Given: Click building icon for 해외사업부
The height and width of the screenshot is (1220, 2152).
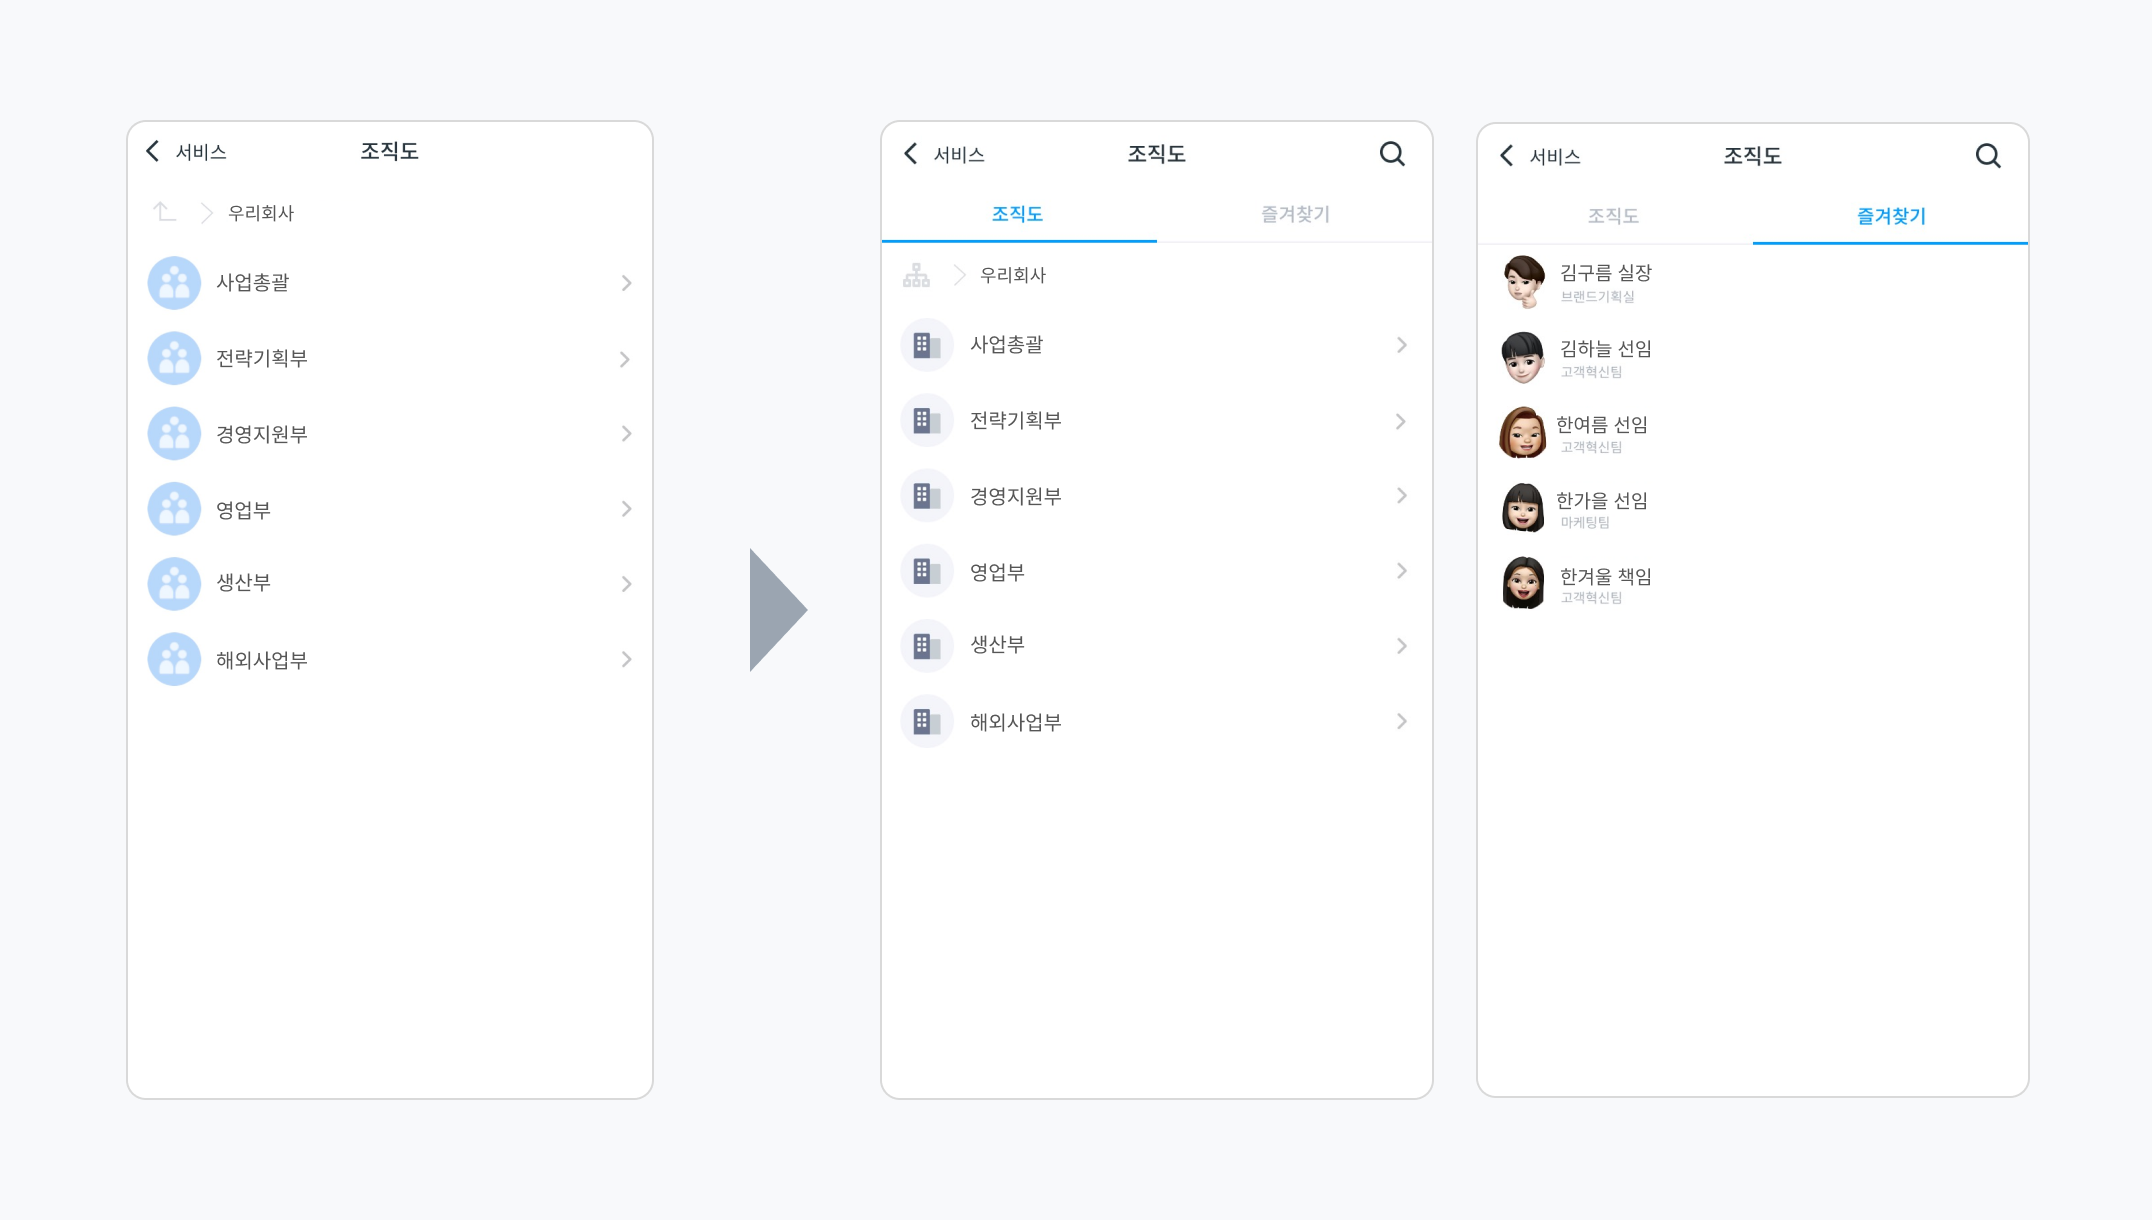Looking at the screenshot, I should click(x=927, y=721).
